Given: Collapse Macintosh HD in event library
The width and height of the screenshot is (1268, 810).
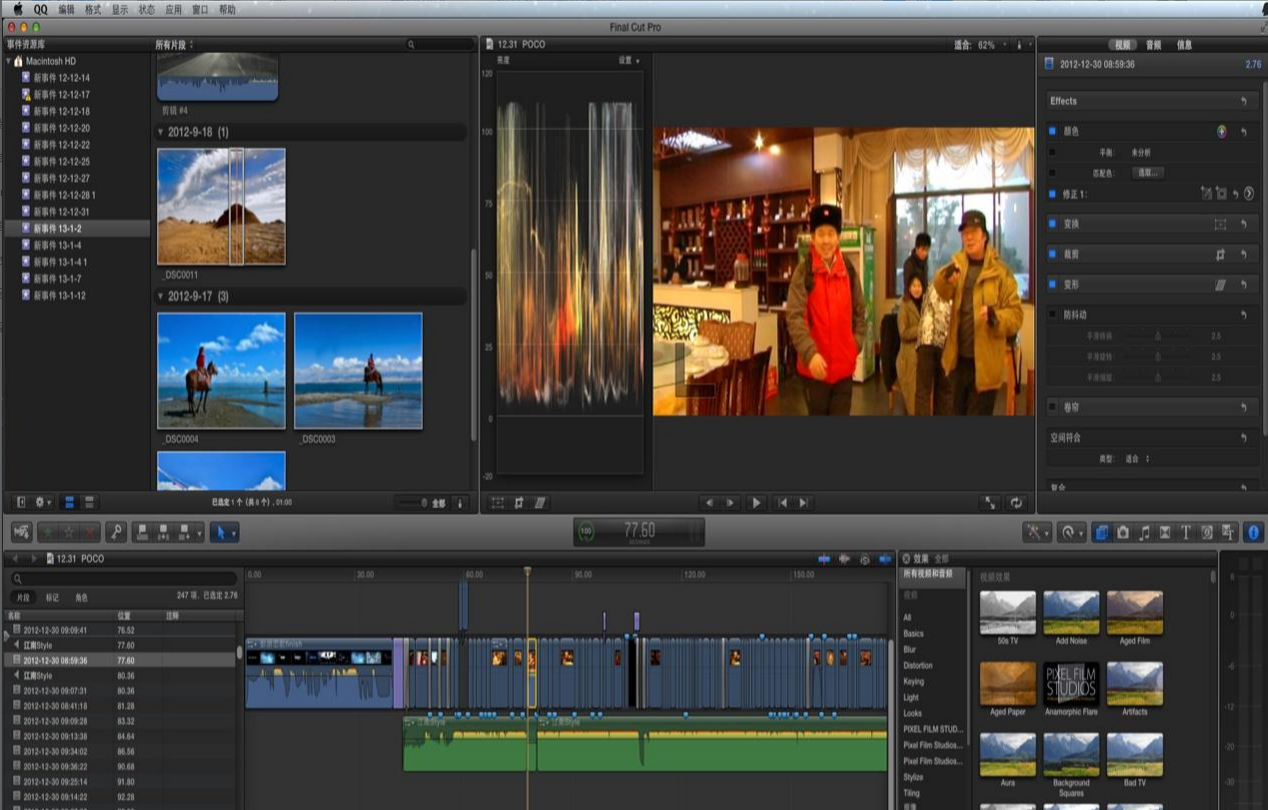Looking at the screenshot, I should coord(8,61).
